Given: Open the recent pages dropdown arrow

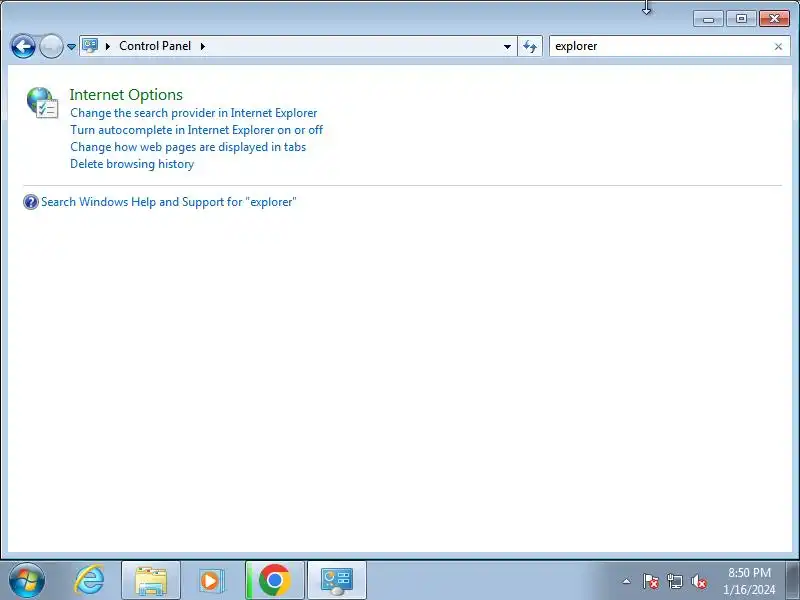Looking at the screenshot, I should pyautogui.click(x=71, y=47).
